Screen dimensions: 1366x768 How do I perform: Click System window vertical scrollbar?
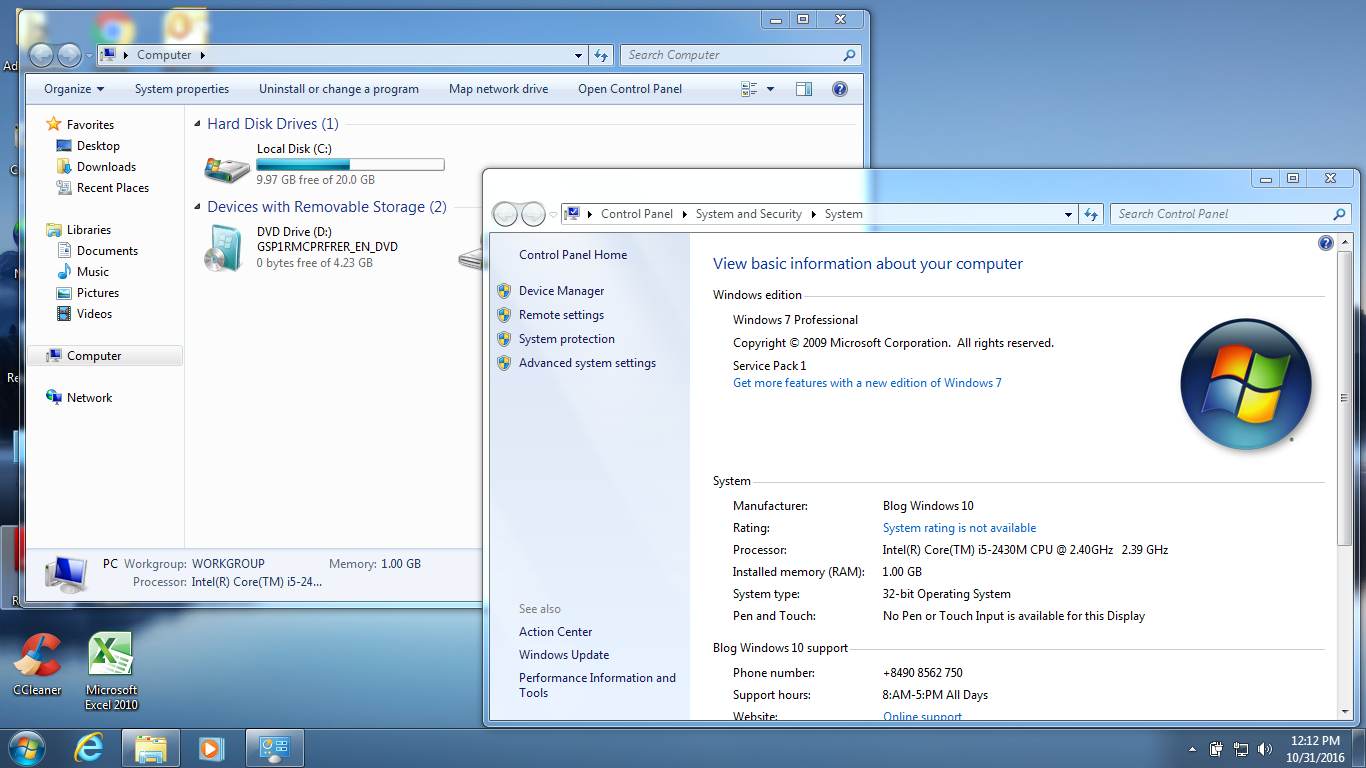tap(1343, 398)
